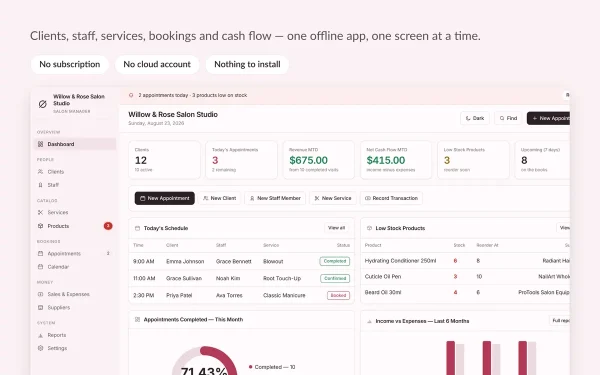Select Priya Patel in the schedule

tap(179, 295)
